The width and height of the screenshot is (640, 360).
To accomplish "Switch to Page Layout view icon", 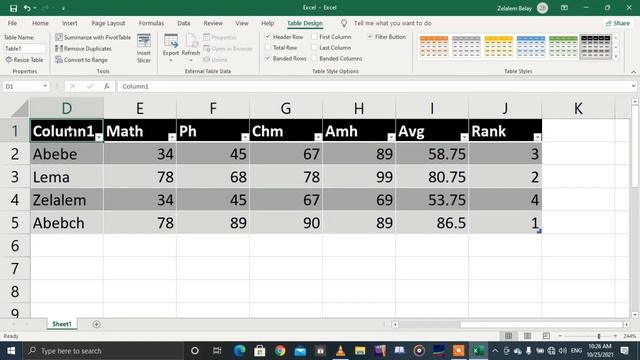I will [x=527, y=336].
